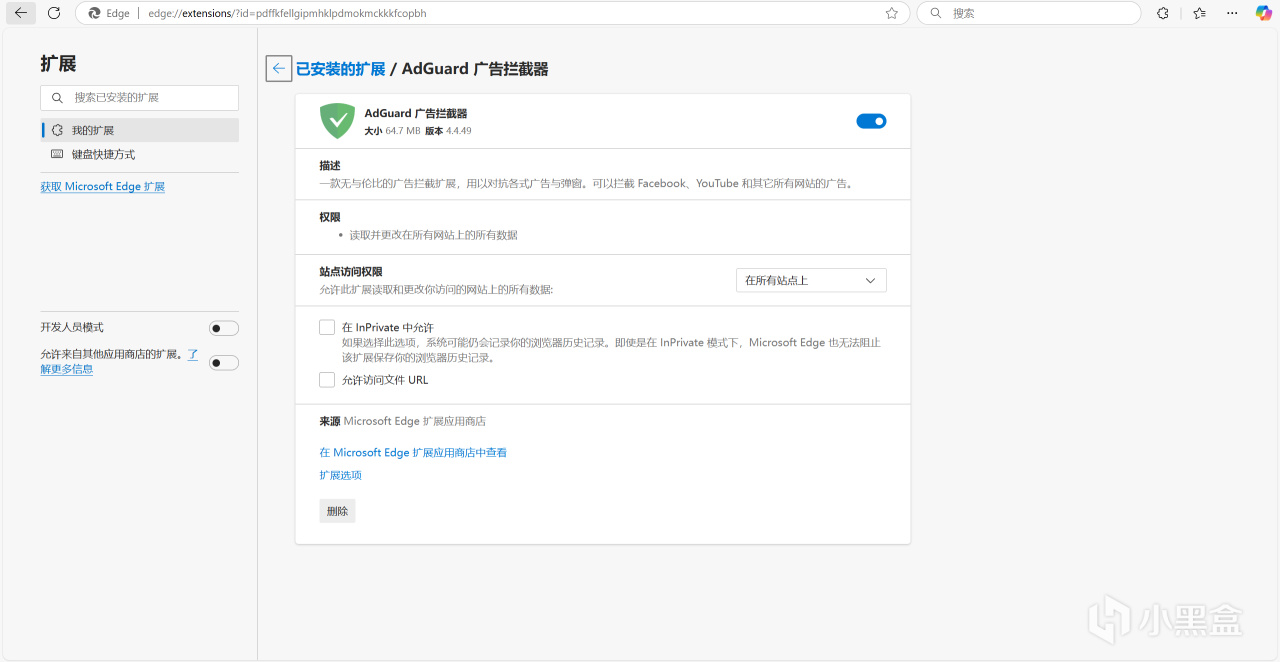Click the 描述 heading
1280x662 pixels.
pyautogui.click(x=330, y=165)
